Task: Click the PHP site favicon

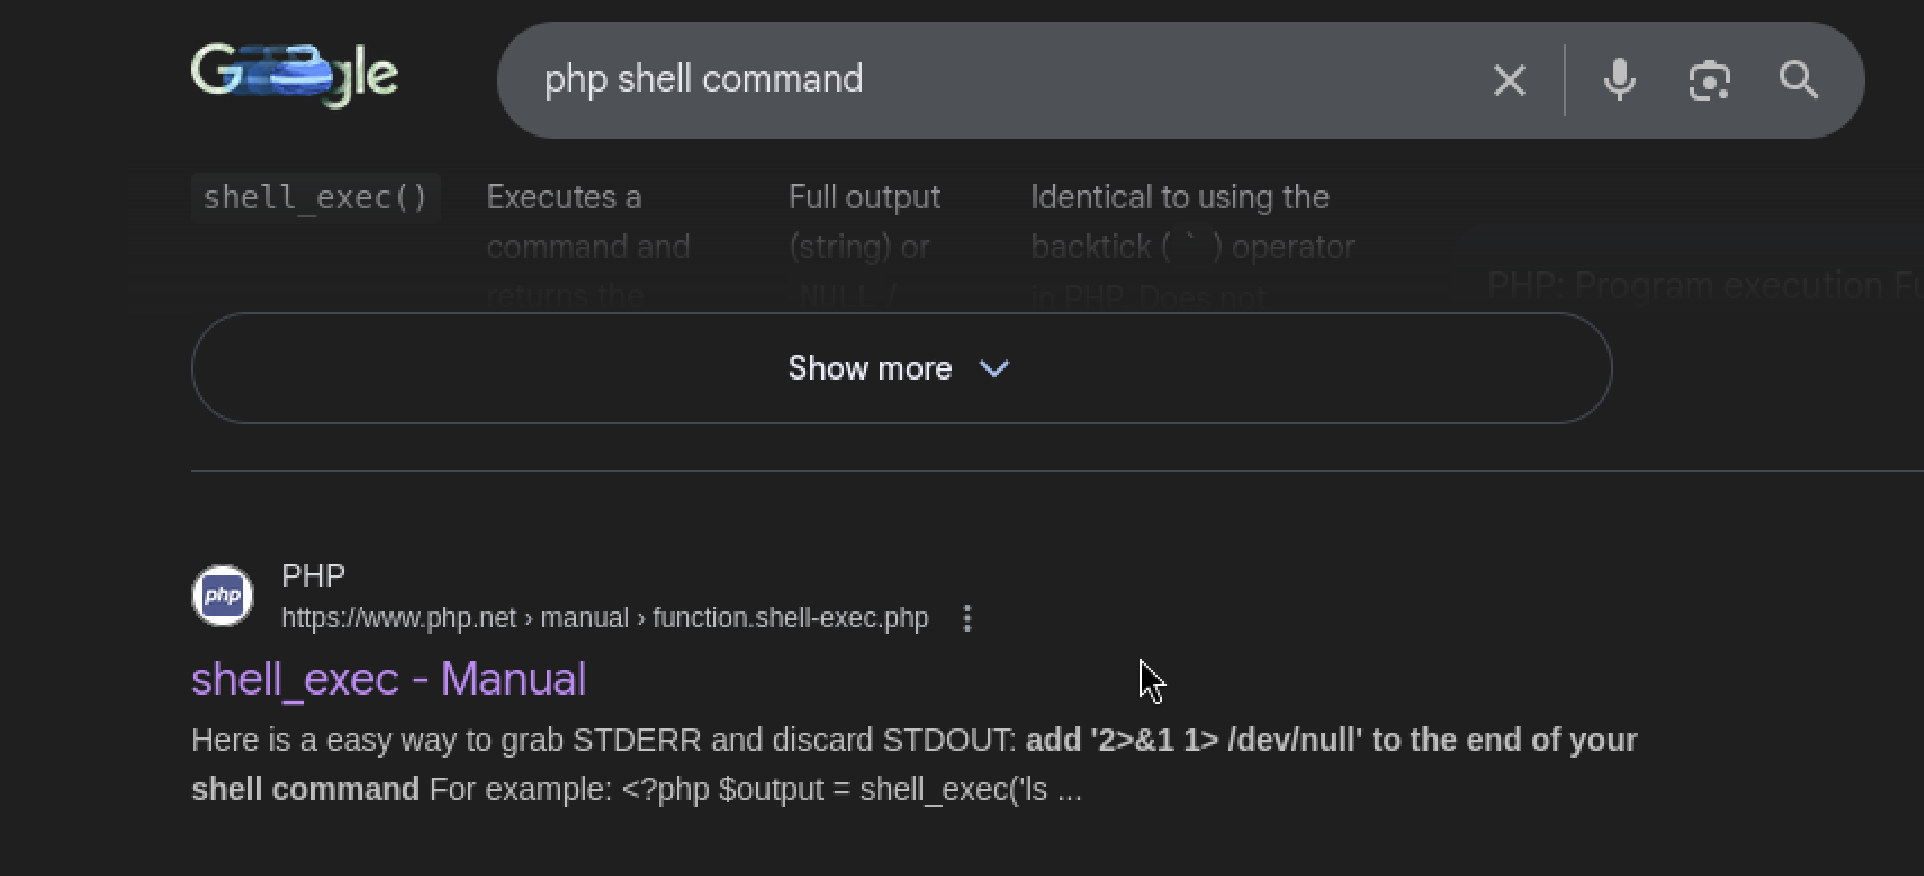Action: [222, 596]
